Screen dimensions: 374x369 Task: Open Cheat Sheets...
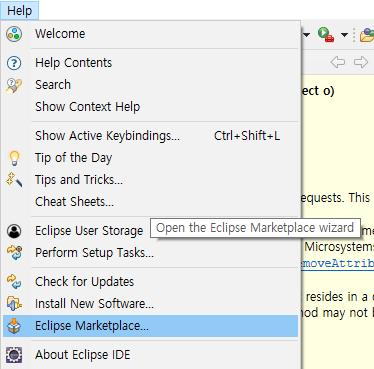[150, 202]
